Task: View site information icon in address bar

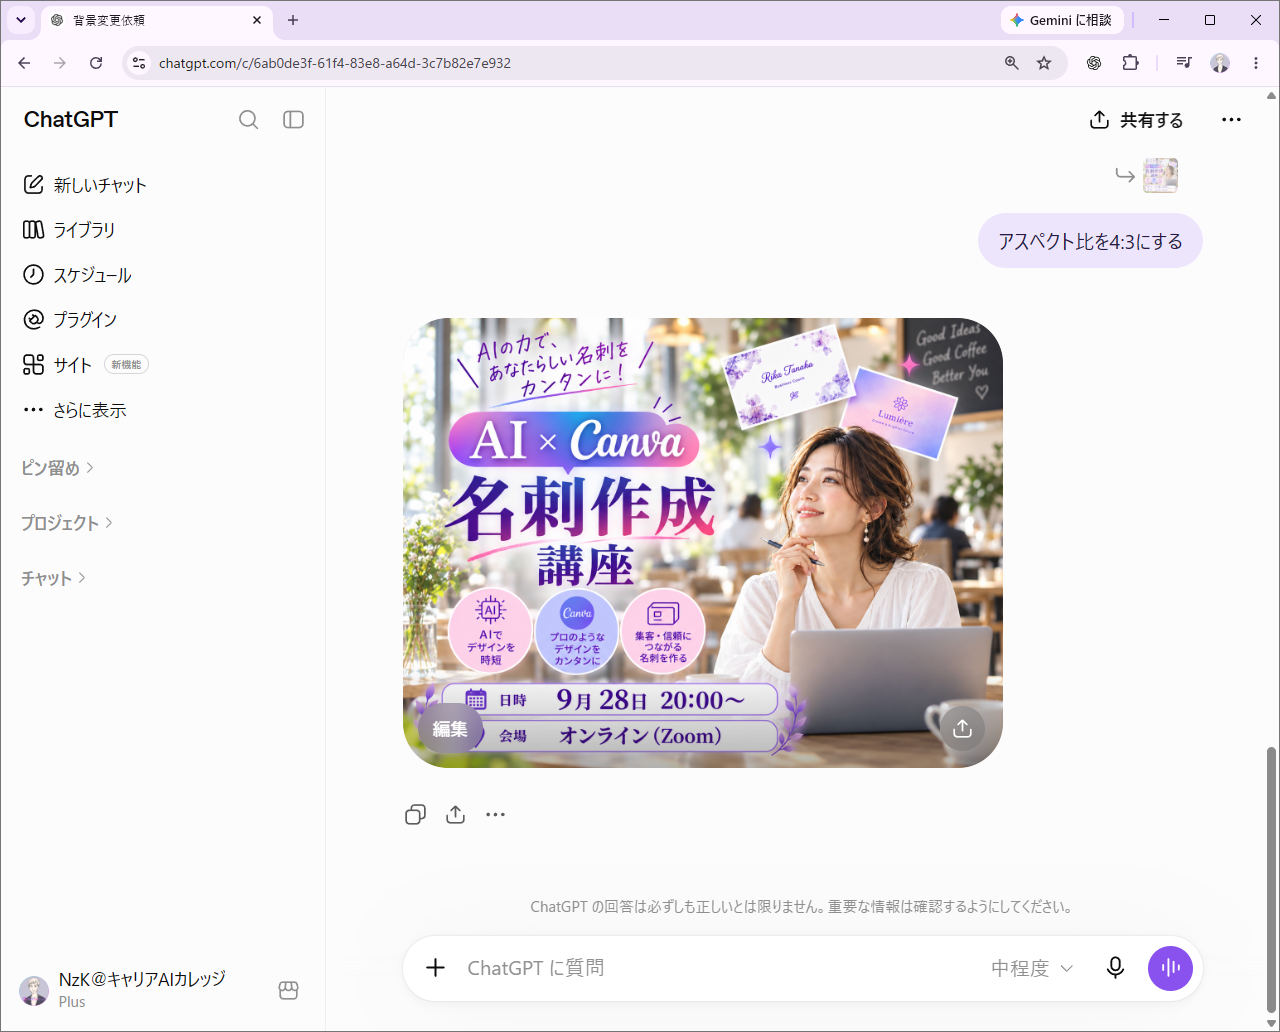Action: [139, 63]
